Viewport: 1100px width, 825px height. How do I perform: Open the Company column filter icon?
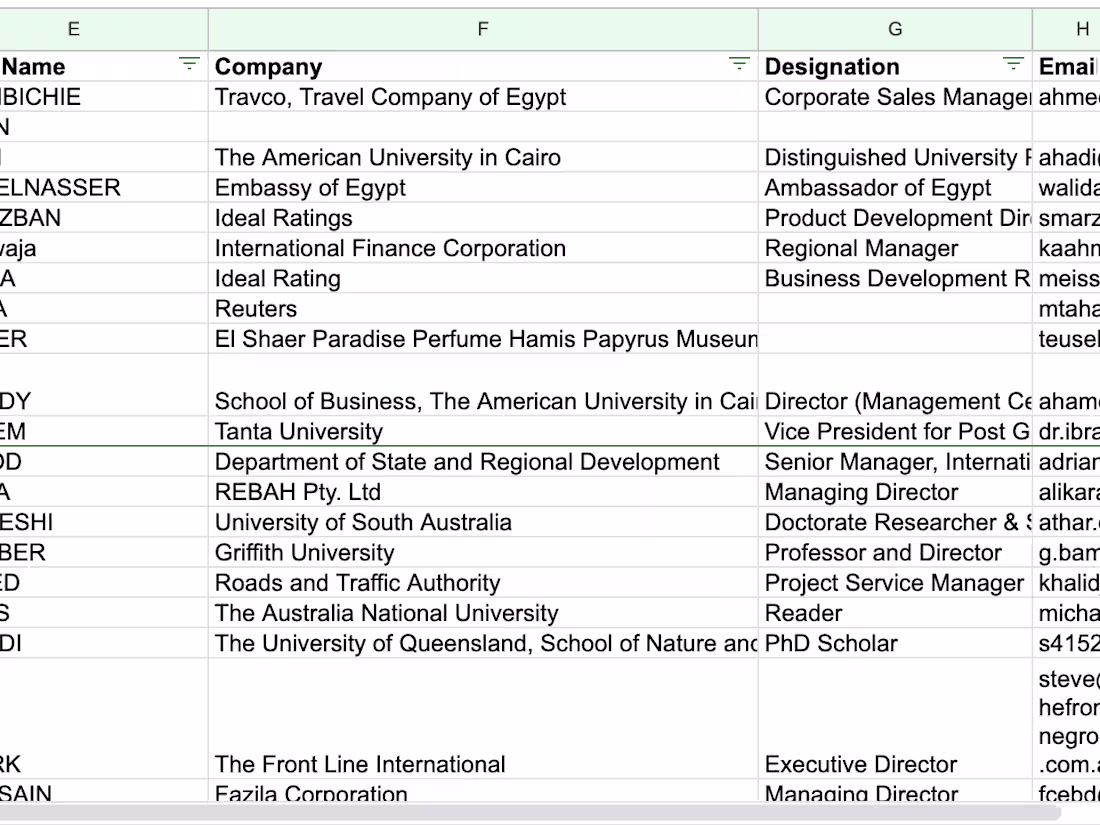pyautogui.click(x=739, y=65)
